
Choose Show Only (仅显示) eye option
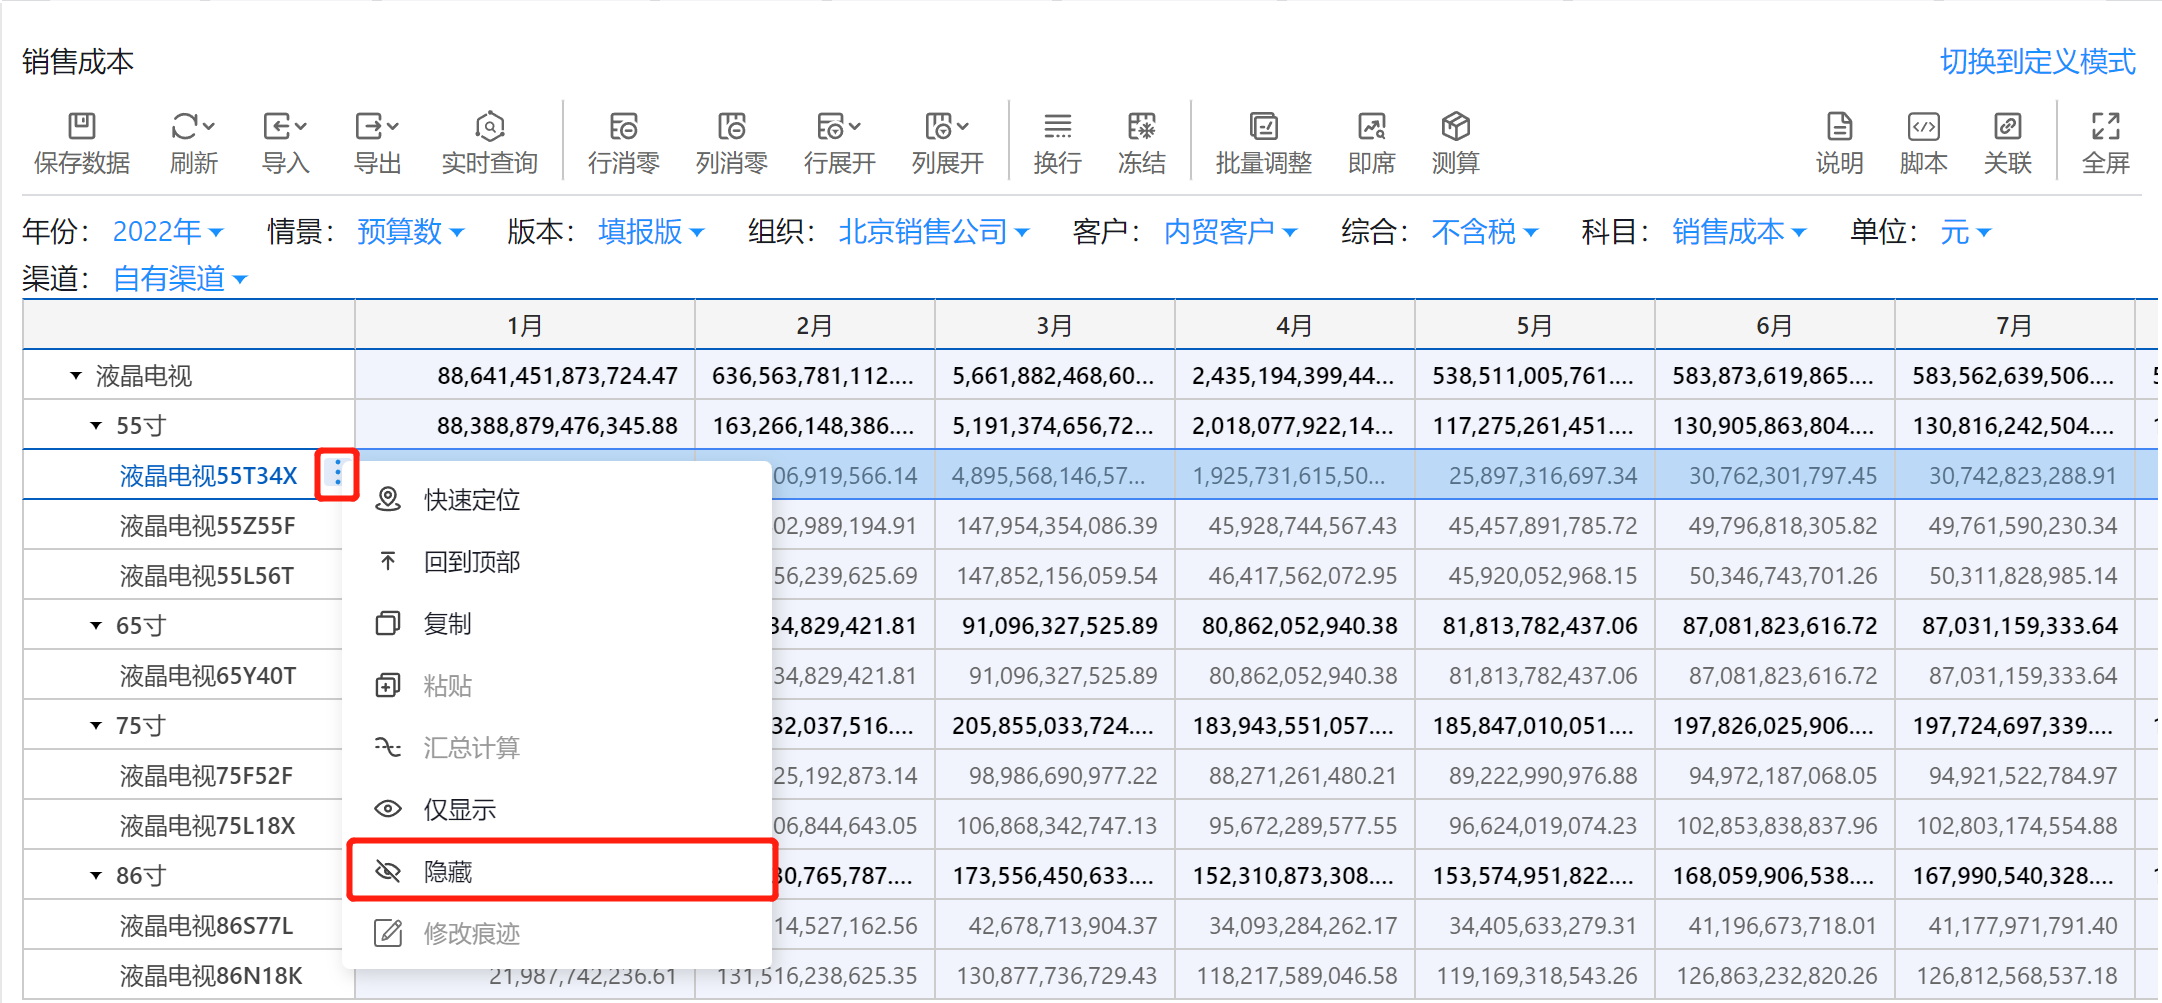(459, 810)
